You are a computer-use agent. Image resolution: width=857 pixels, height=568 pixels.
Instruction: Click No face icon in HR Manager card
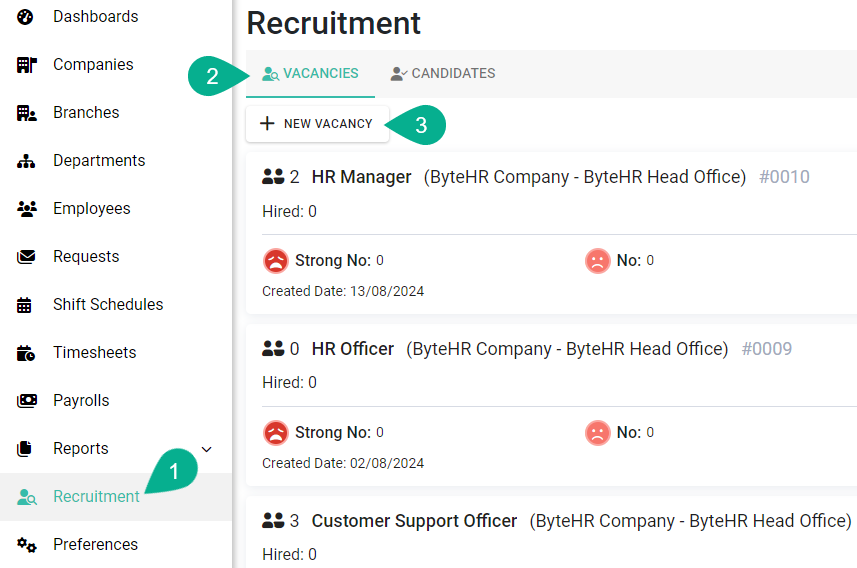(x=598, y=261)
